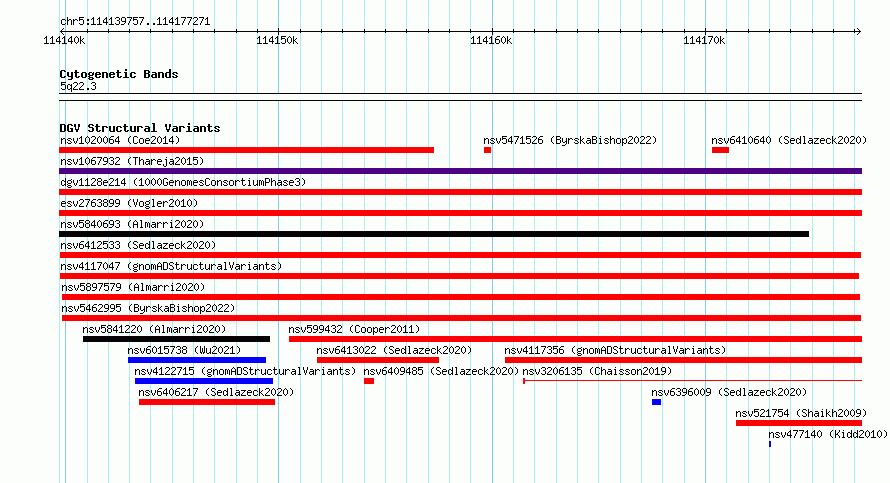The image size is (890, 483).
Task: Open nsv5471526 (ByrskaBishop2022) variant label
Action: pyautogui.click(x=570, y=140)
